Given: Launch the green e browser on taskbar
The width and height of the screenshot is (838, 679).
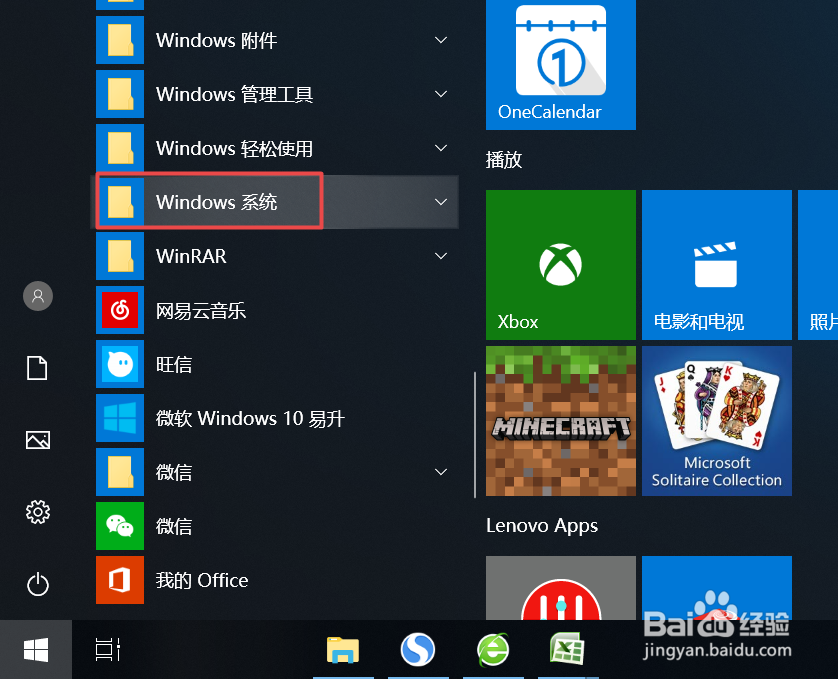Looking at the screenshot, I should 493,650.
